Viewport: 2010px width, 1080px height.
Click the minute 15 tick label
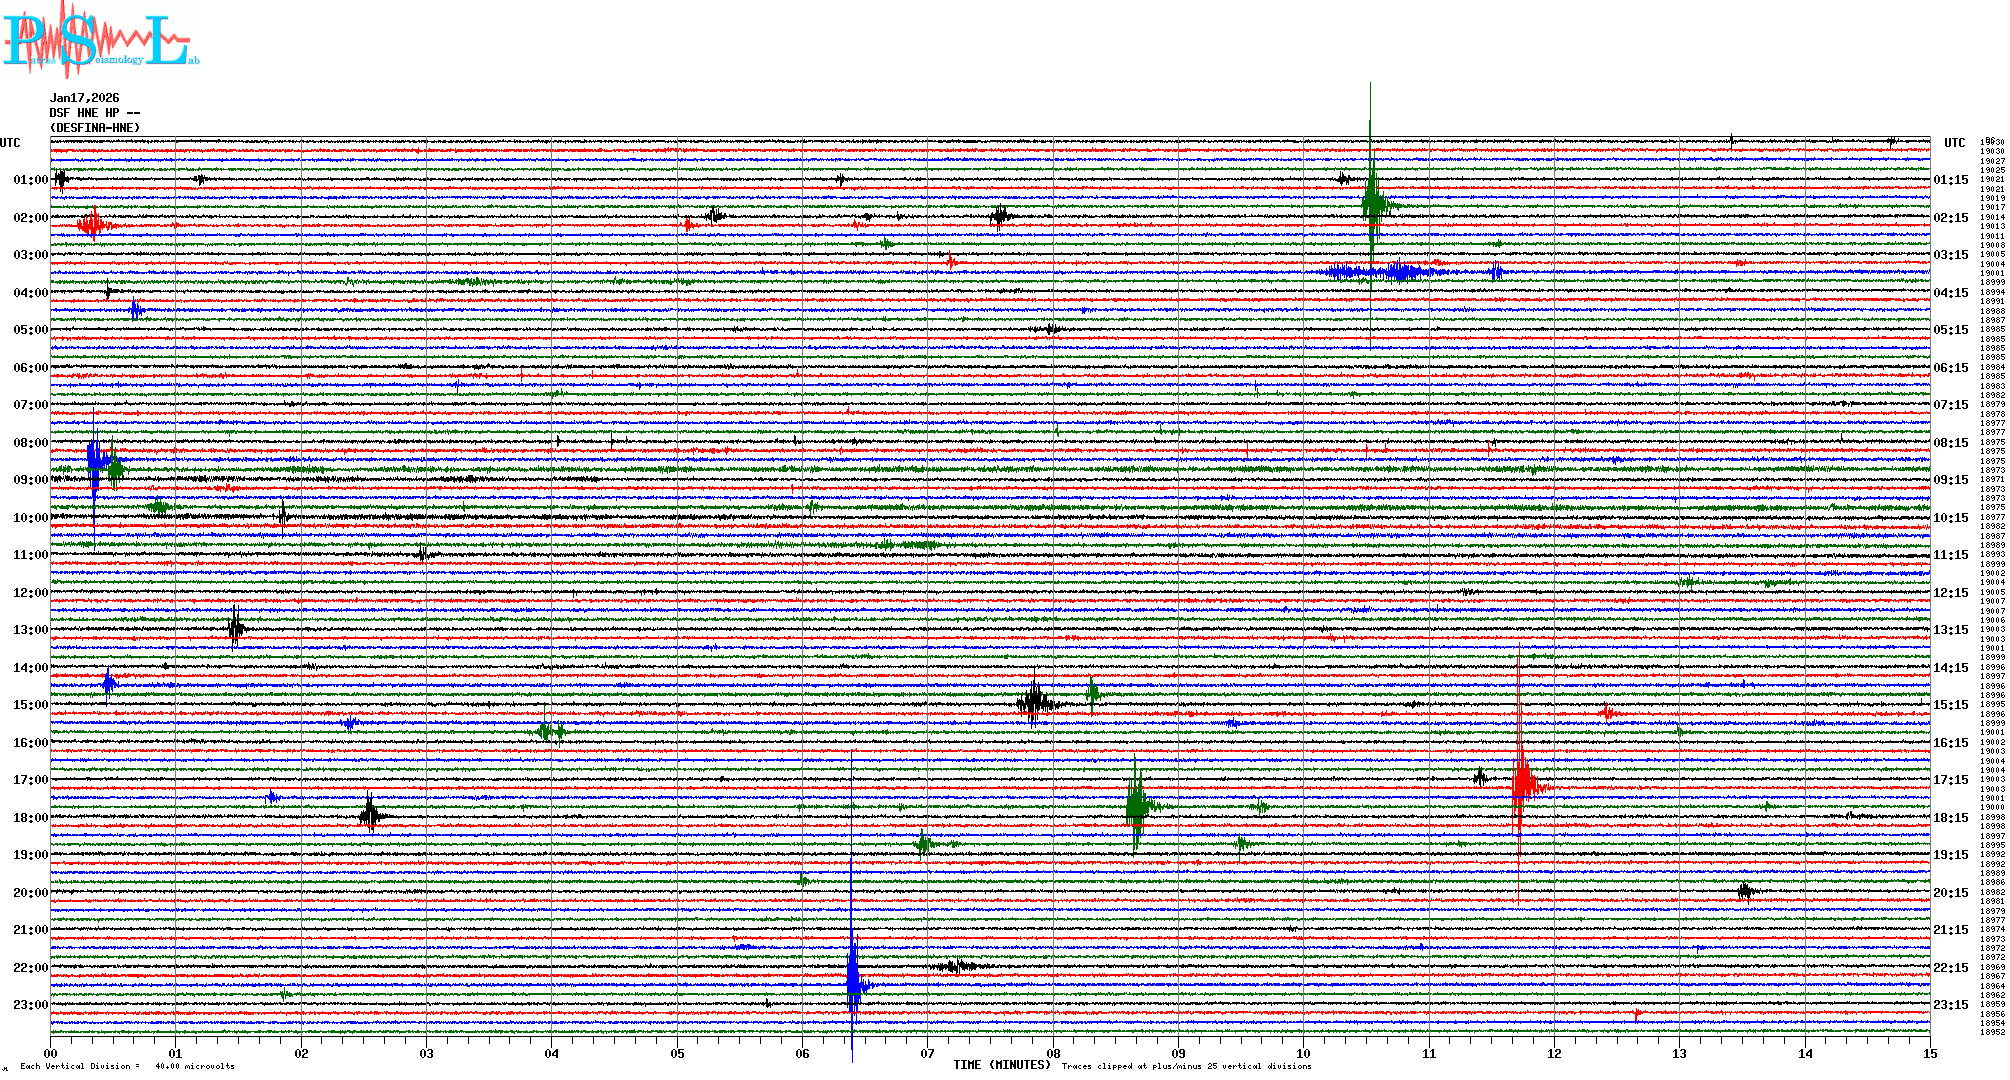pos(1929,1054)
